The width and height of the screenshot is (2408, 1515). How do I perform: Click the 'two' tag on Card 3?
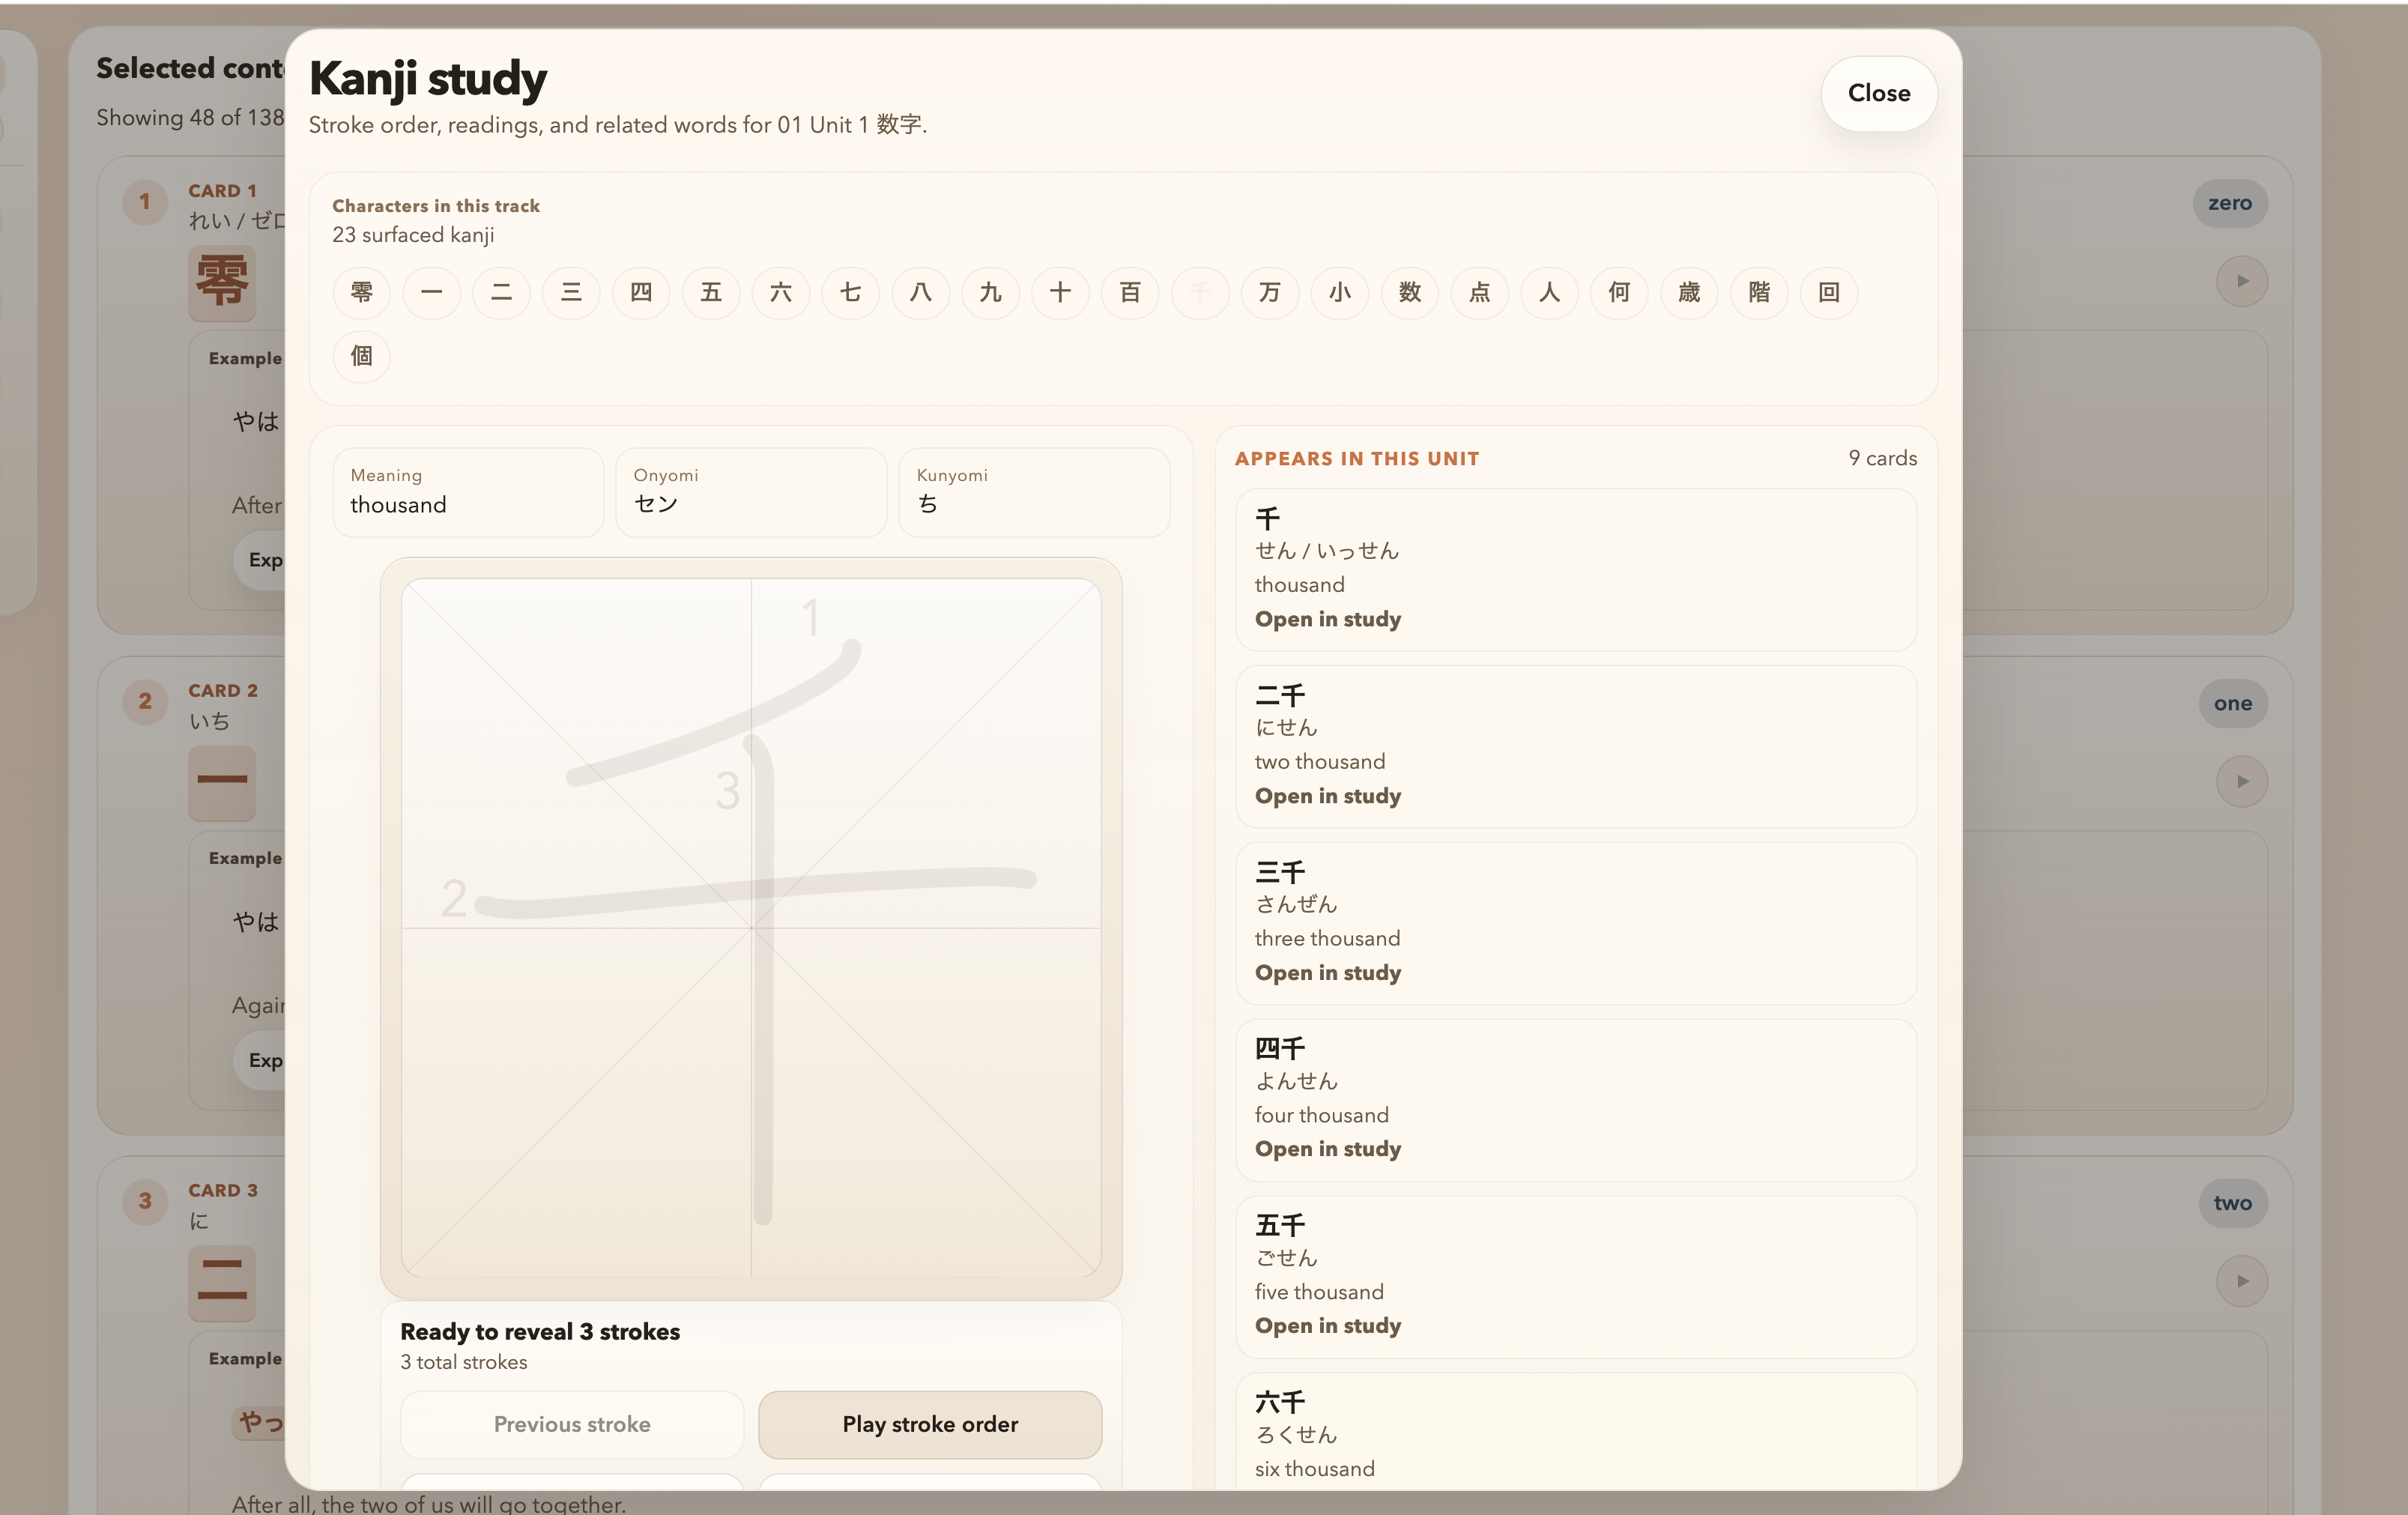[x=2232, y=1203]
